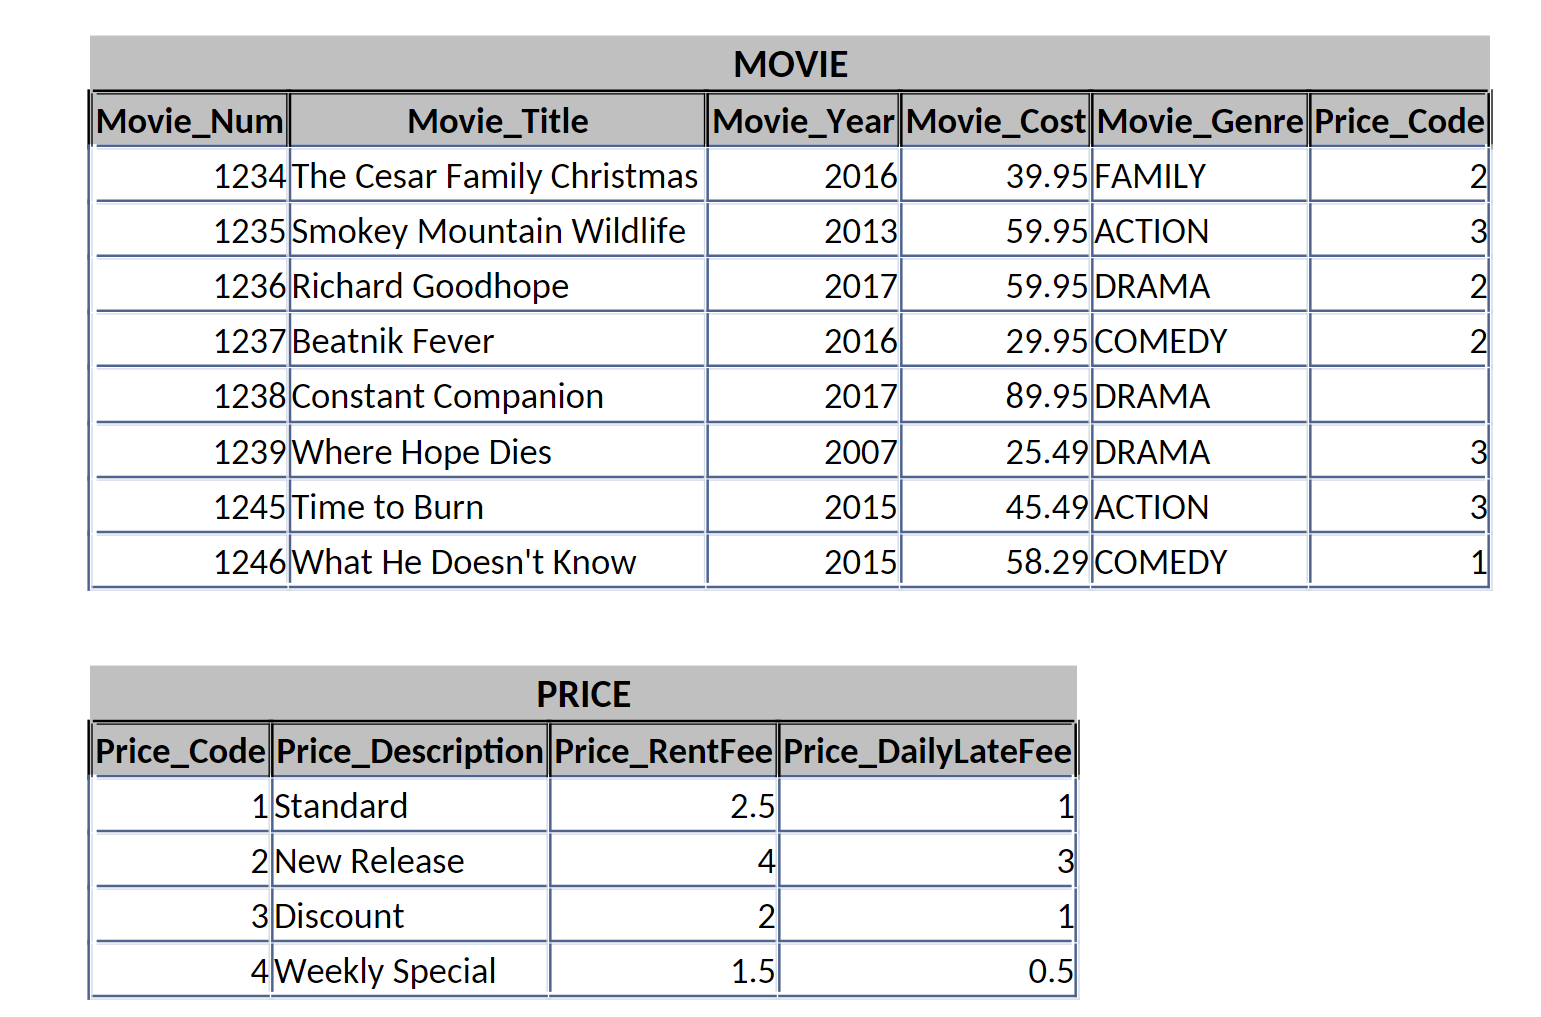Select the empty Price_Code cell for Constant Companion

[1399, 396]
